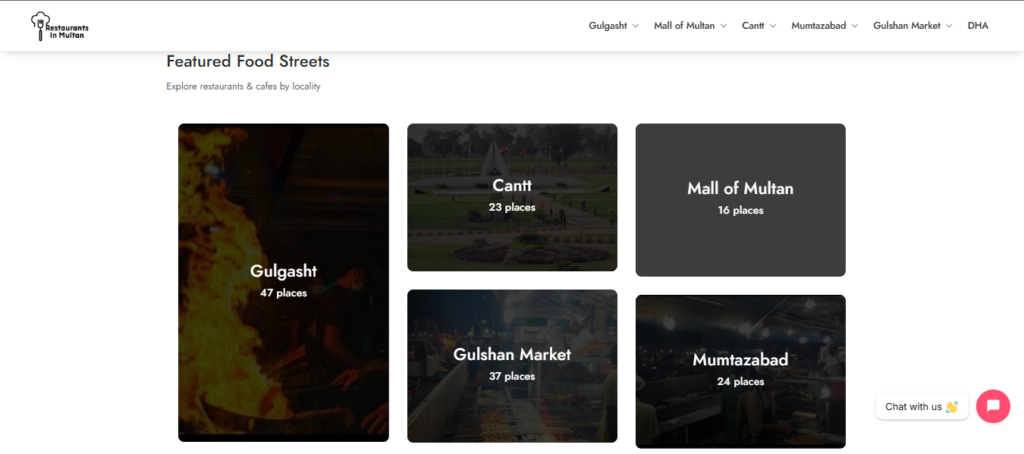
Task: Expand the Gulgasht menu chevron
Action: [x=635, y=26]
